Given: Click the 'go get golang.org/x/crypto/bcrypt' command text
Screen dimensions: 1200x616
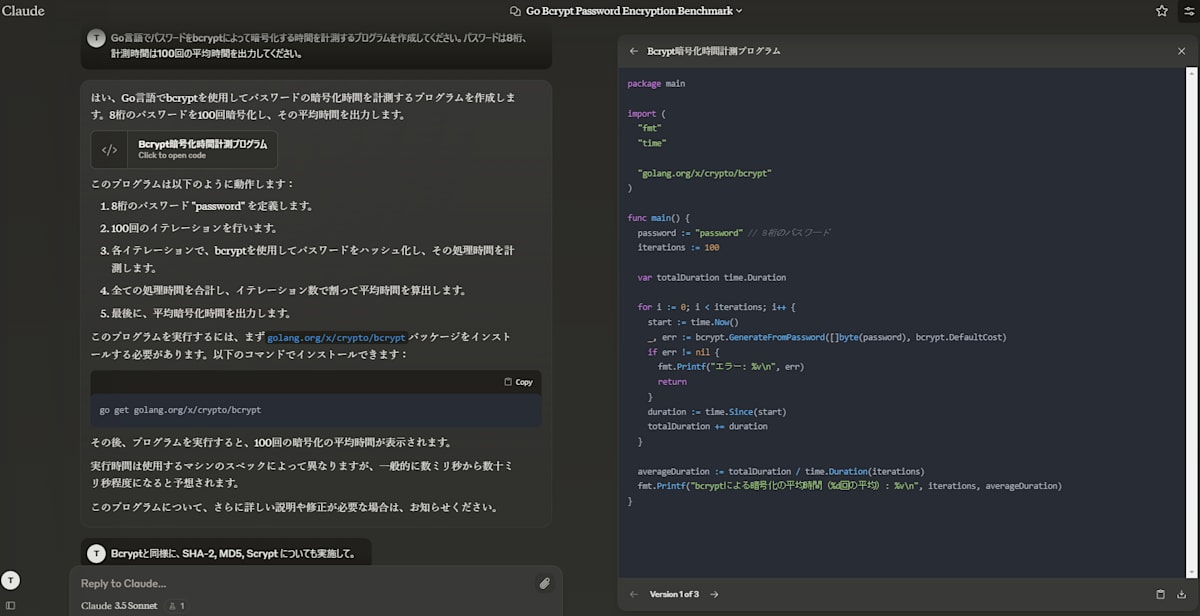Looking at the screenshot, I should click(180, 410).
